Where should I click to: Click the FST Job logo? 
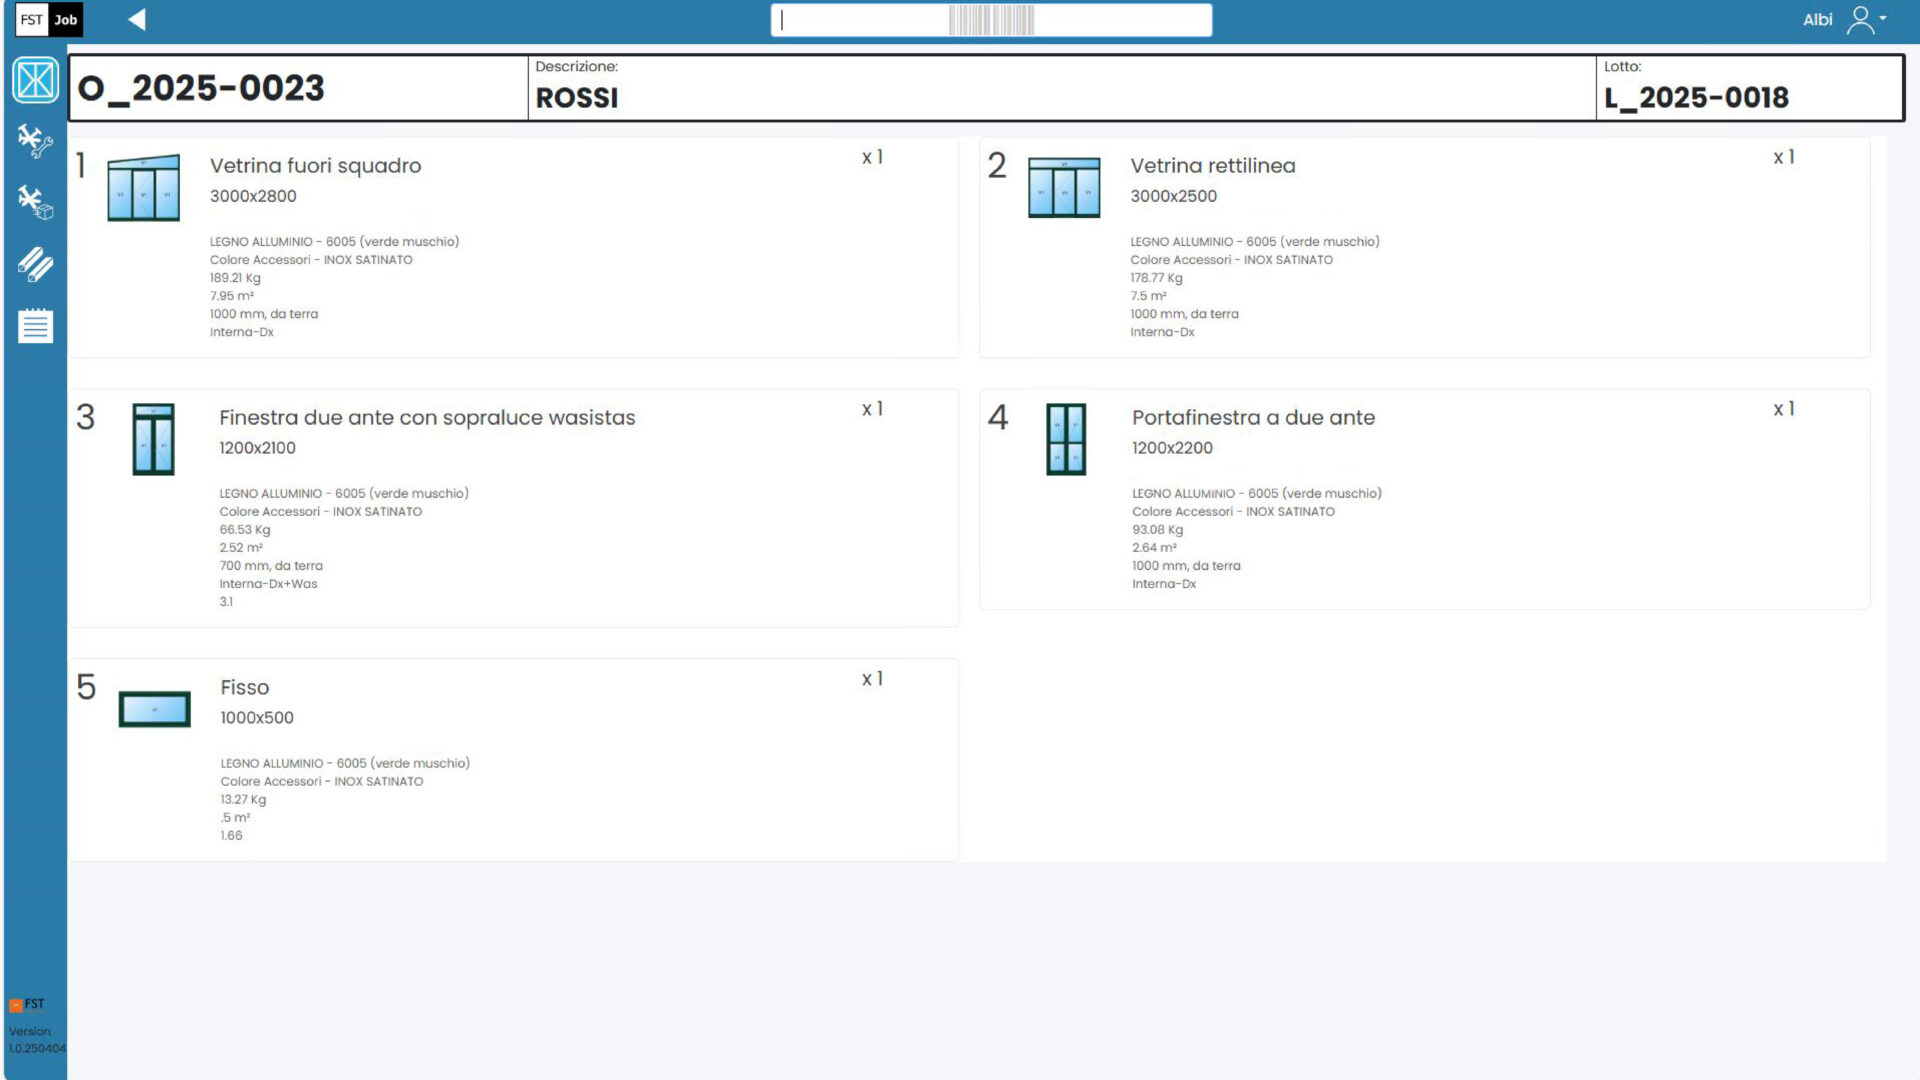pyautogui.click(x=49, y=20)
